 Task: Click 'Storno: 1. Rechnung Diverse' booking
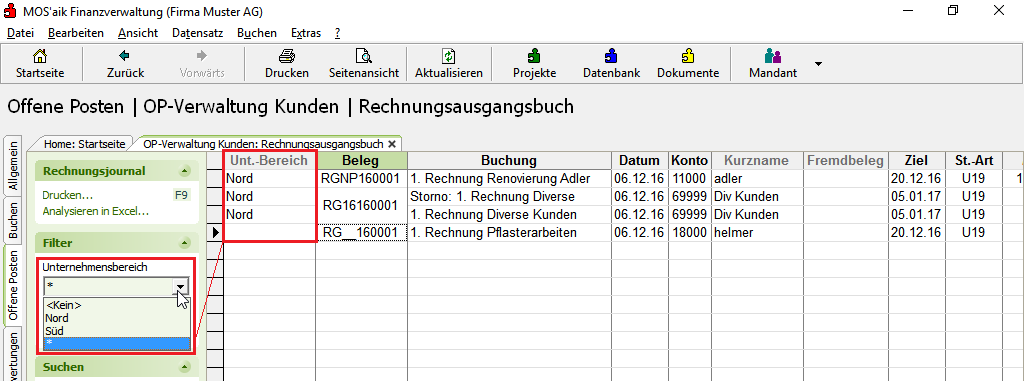coord(509,197)
